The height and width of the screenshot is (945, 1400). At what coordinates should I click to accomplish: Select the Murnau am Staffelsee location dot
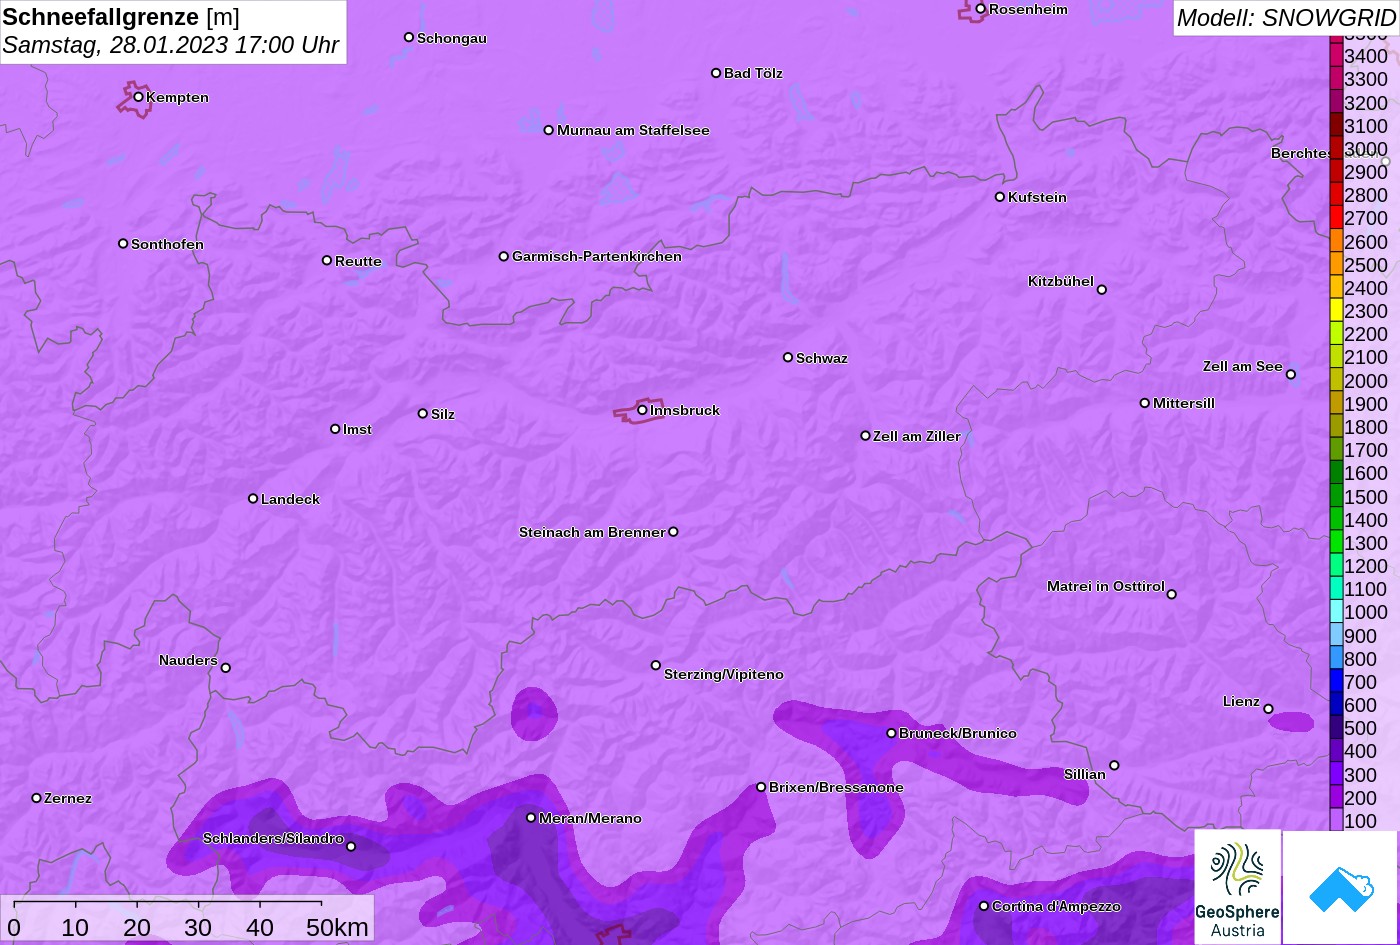tap(549, 130)
